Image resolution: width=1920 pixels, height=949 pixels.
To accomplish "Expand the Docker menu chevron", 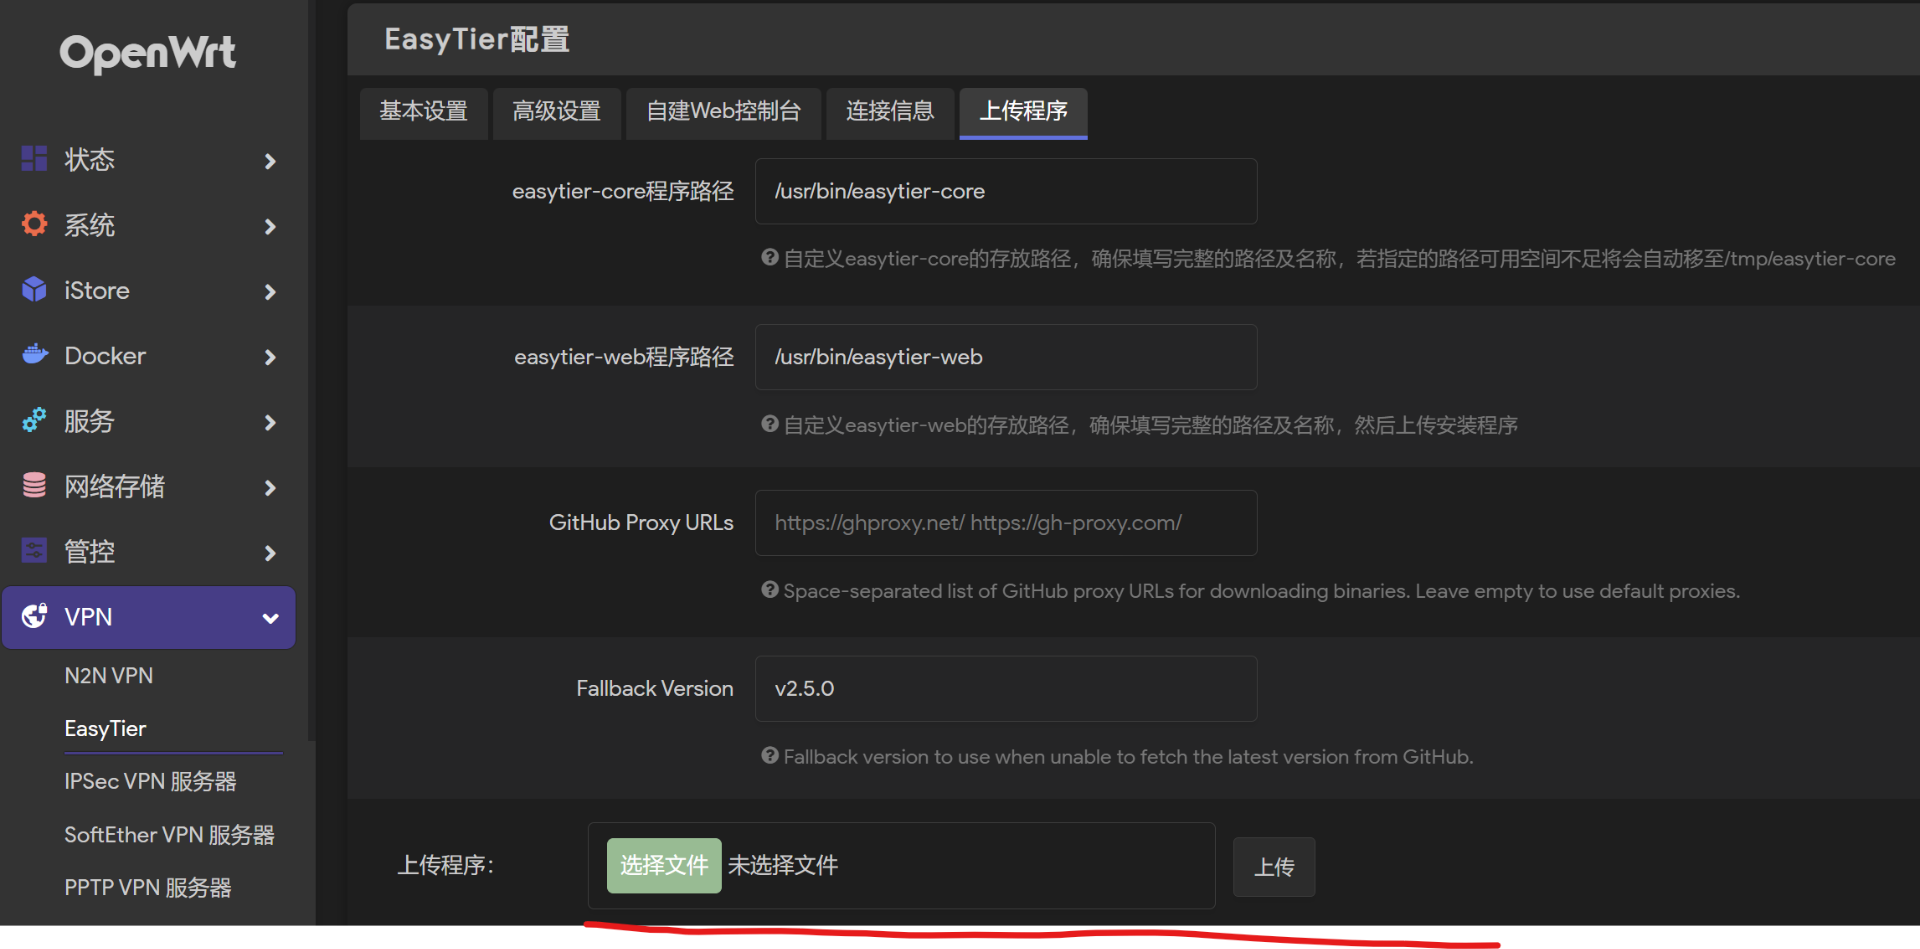I will (x=270, y=357).
